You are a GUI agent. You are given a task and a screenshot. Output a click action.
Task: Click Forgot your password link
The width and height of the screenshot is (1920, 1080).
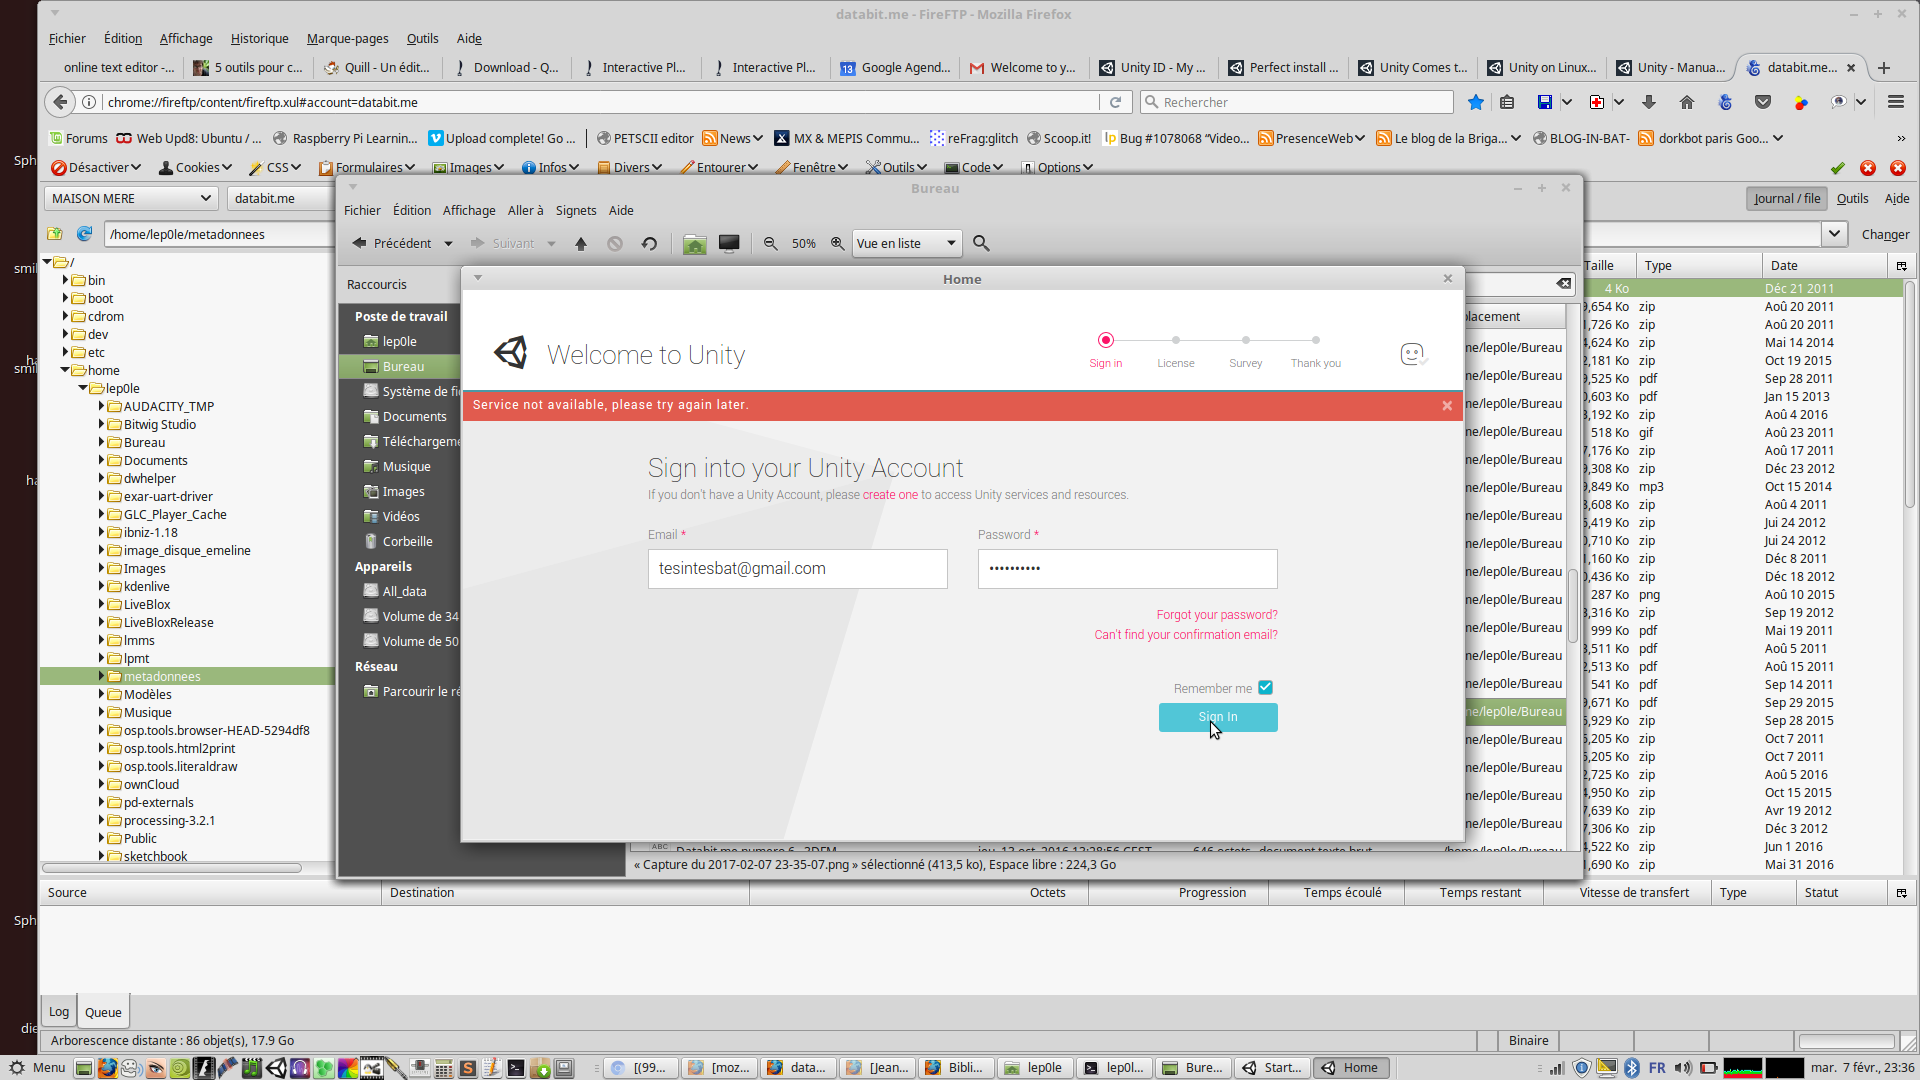1216,615
